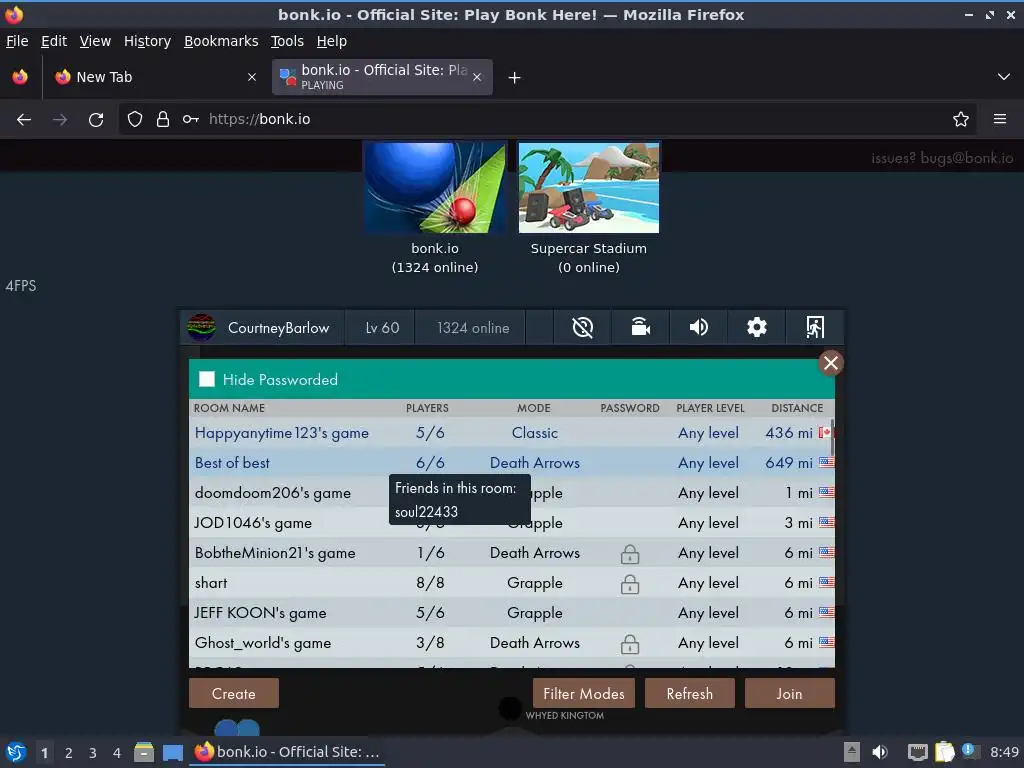Screen dimensions: 1024x768
Task: Click show desktop icon in taskbar
Action: point(172,752)
